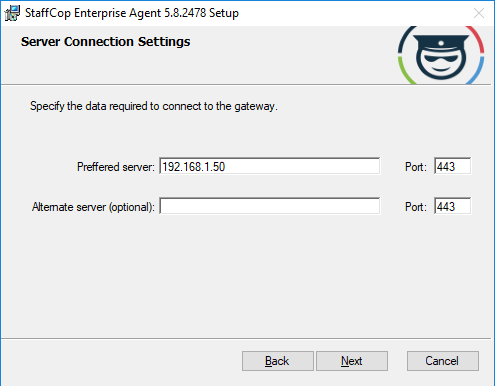
Task: Focus the Preffered server address field
Action: [x=269, y=166]
